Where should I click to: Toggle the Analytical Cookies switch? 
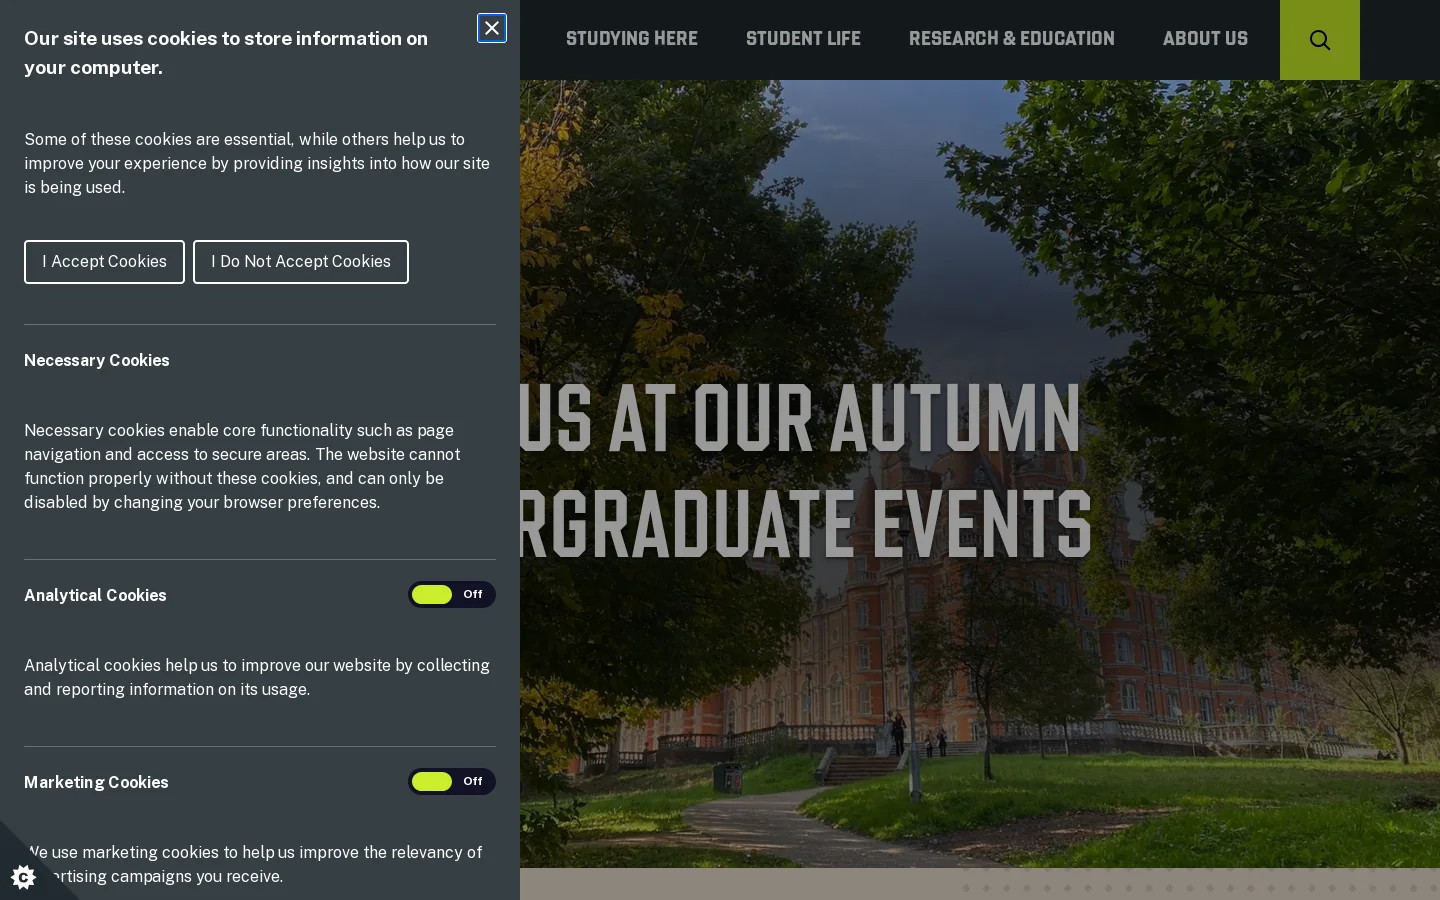coord(452,595)
